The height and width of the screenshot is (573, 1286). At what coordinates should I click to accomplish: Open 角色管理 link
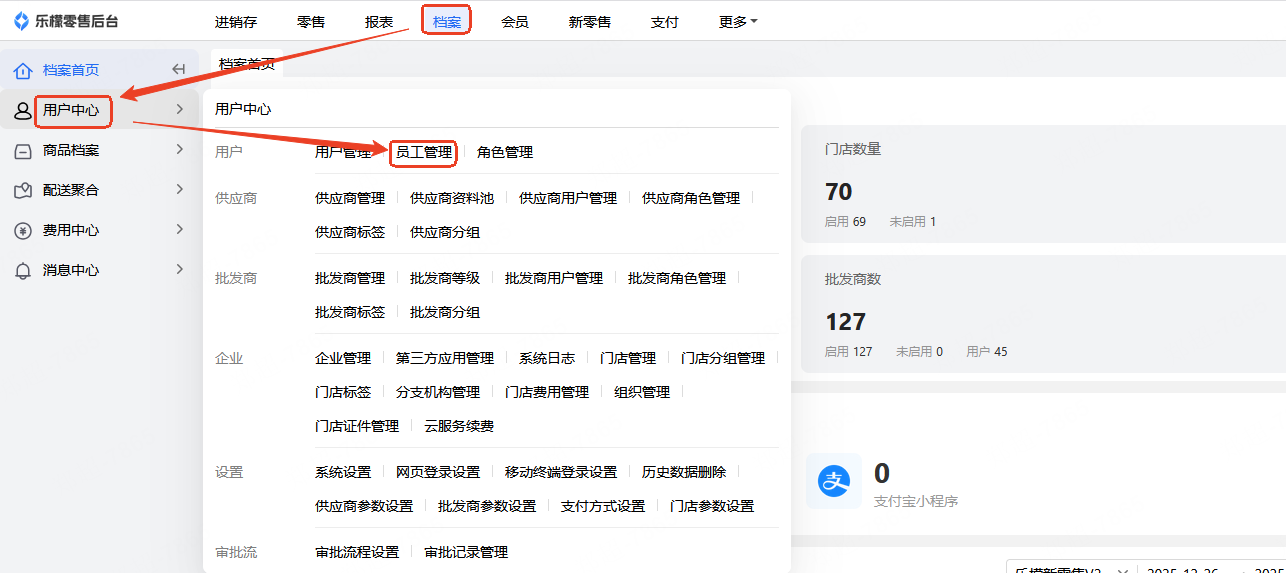505,152
